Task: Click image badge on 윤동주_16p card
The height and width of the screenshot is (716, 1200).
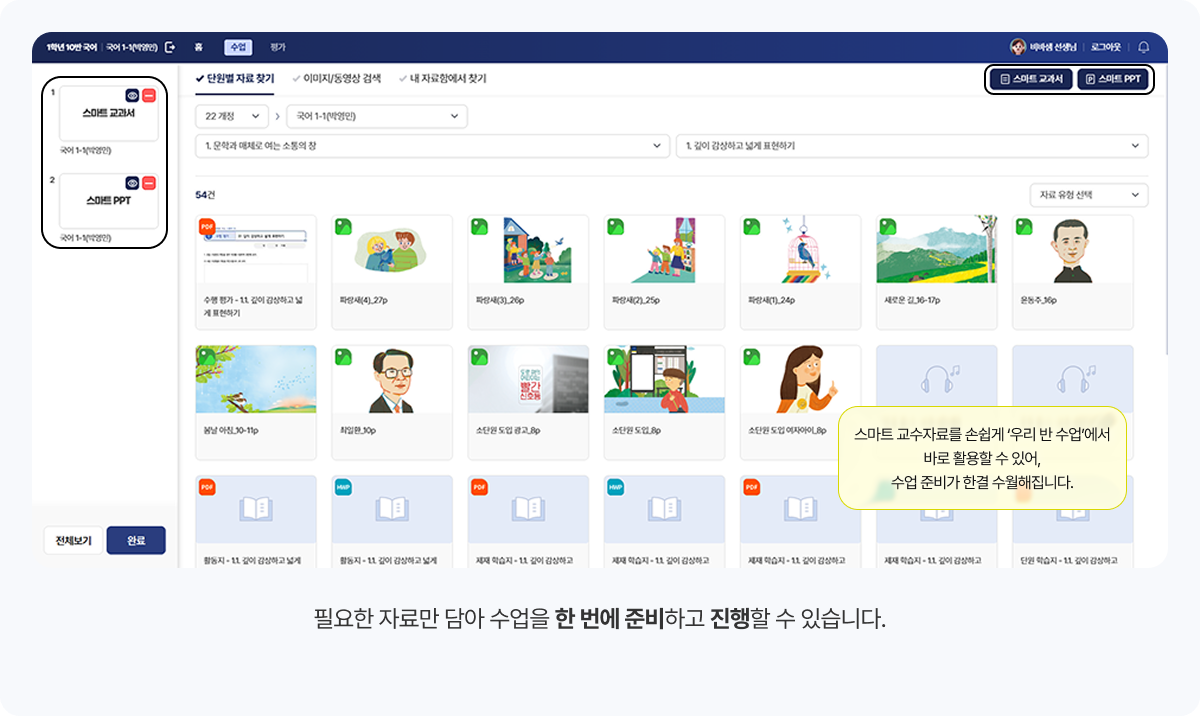Action: click(x=1023, y=226)
